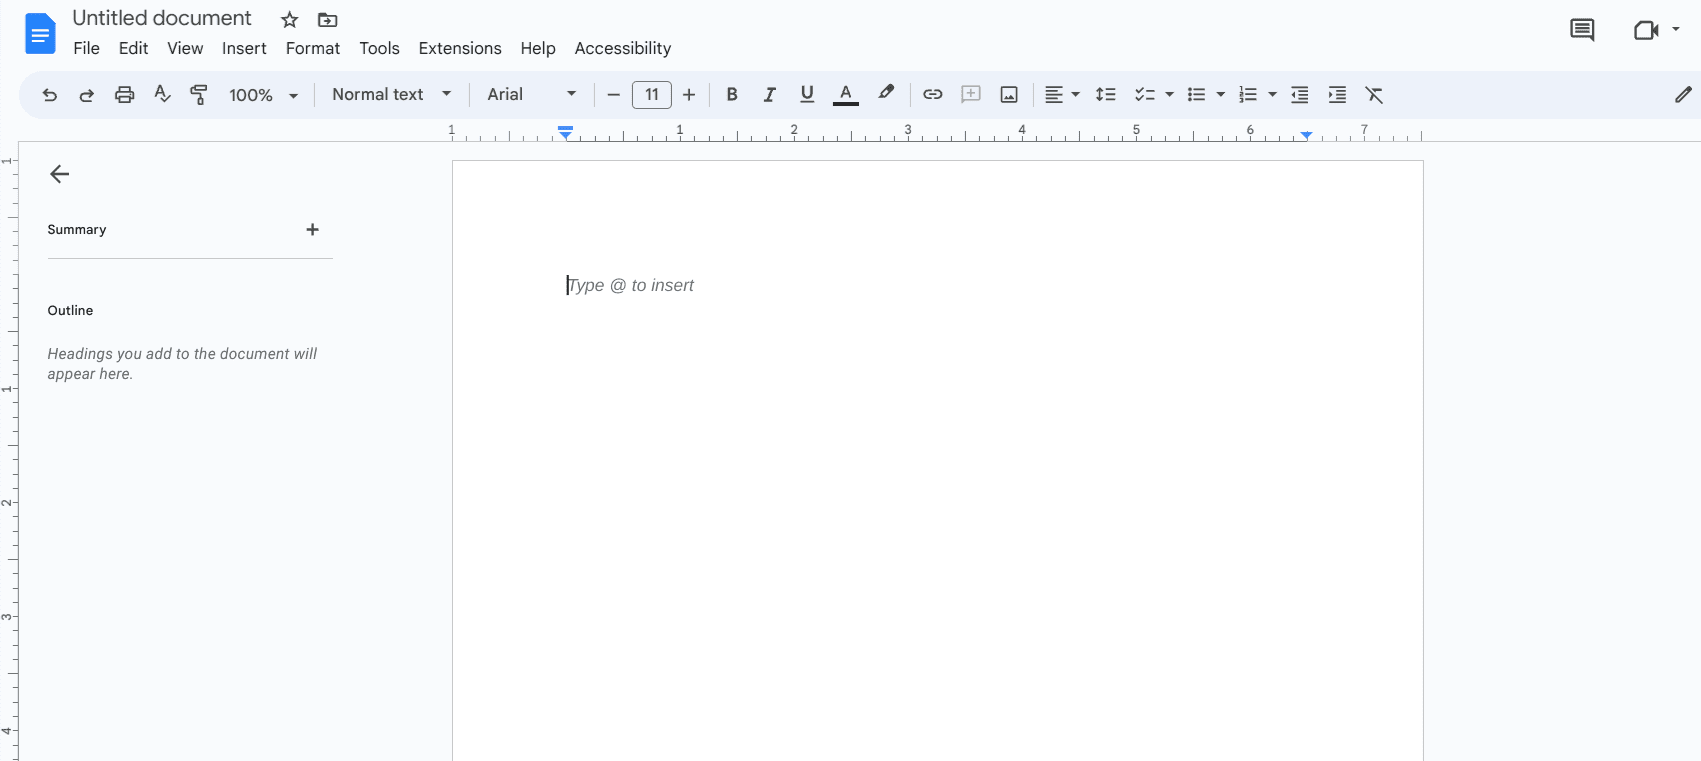
Task: Move document with folder icon
Action: click(327, 20)
